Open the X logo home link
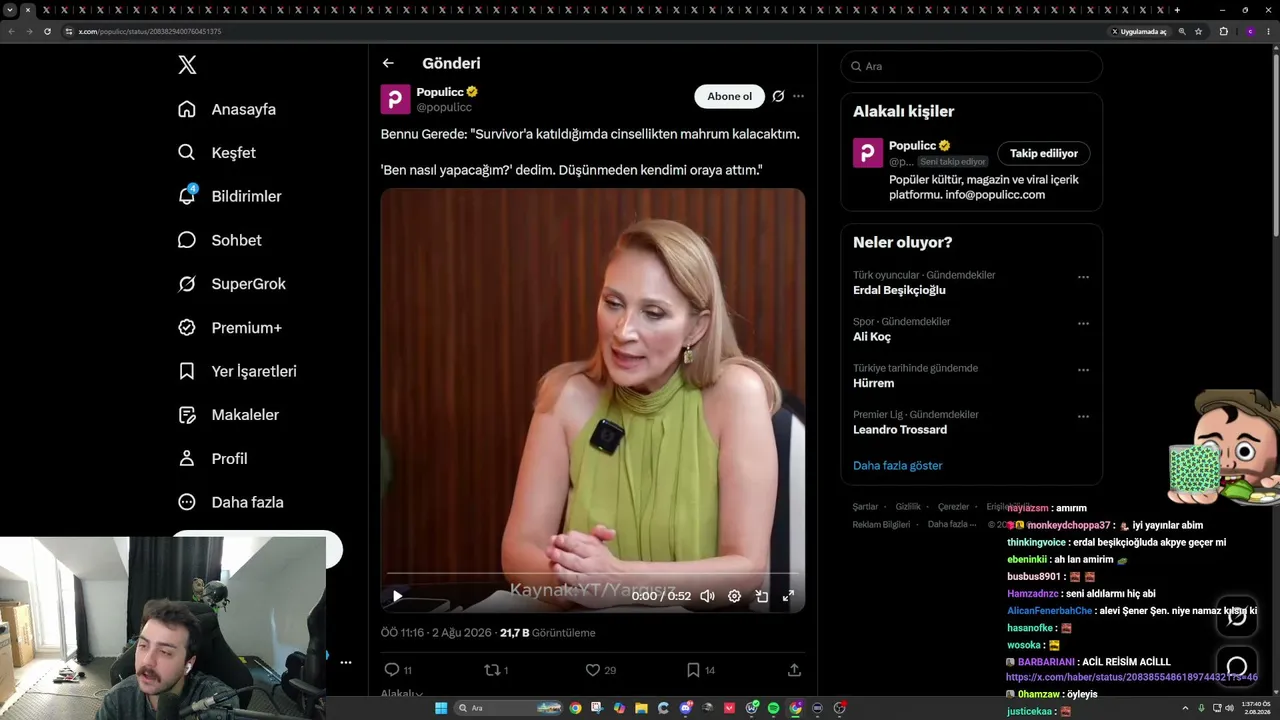 click(187, 65)
